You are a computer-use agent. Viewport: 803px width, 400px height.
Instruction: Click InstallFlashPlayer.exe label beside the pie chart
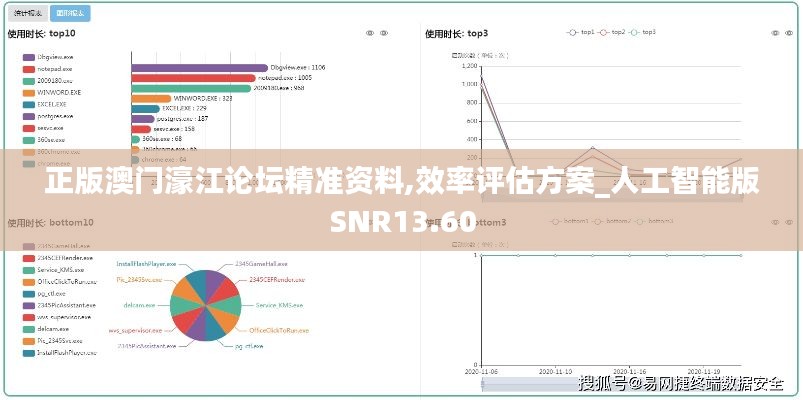[146, 264]
